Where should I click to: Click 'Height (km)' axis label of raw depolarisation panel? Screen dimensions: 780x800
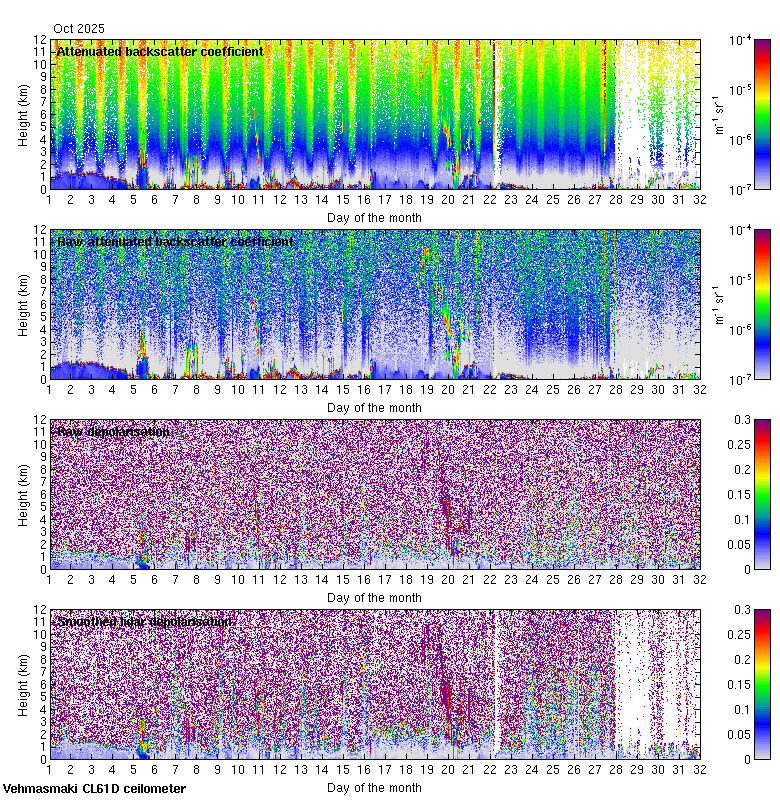point(23,495)
